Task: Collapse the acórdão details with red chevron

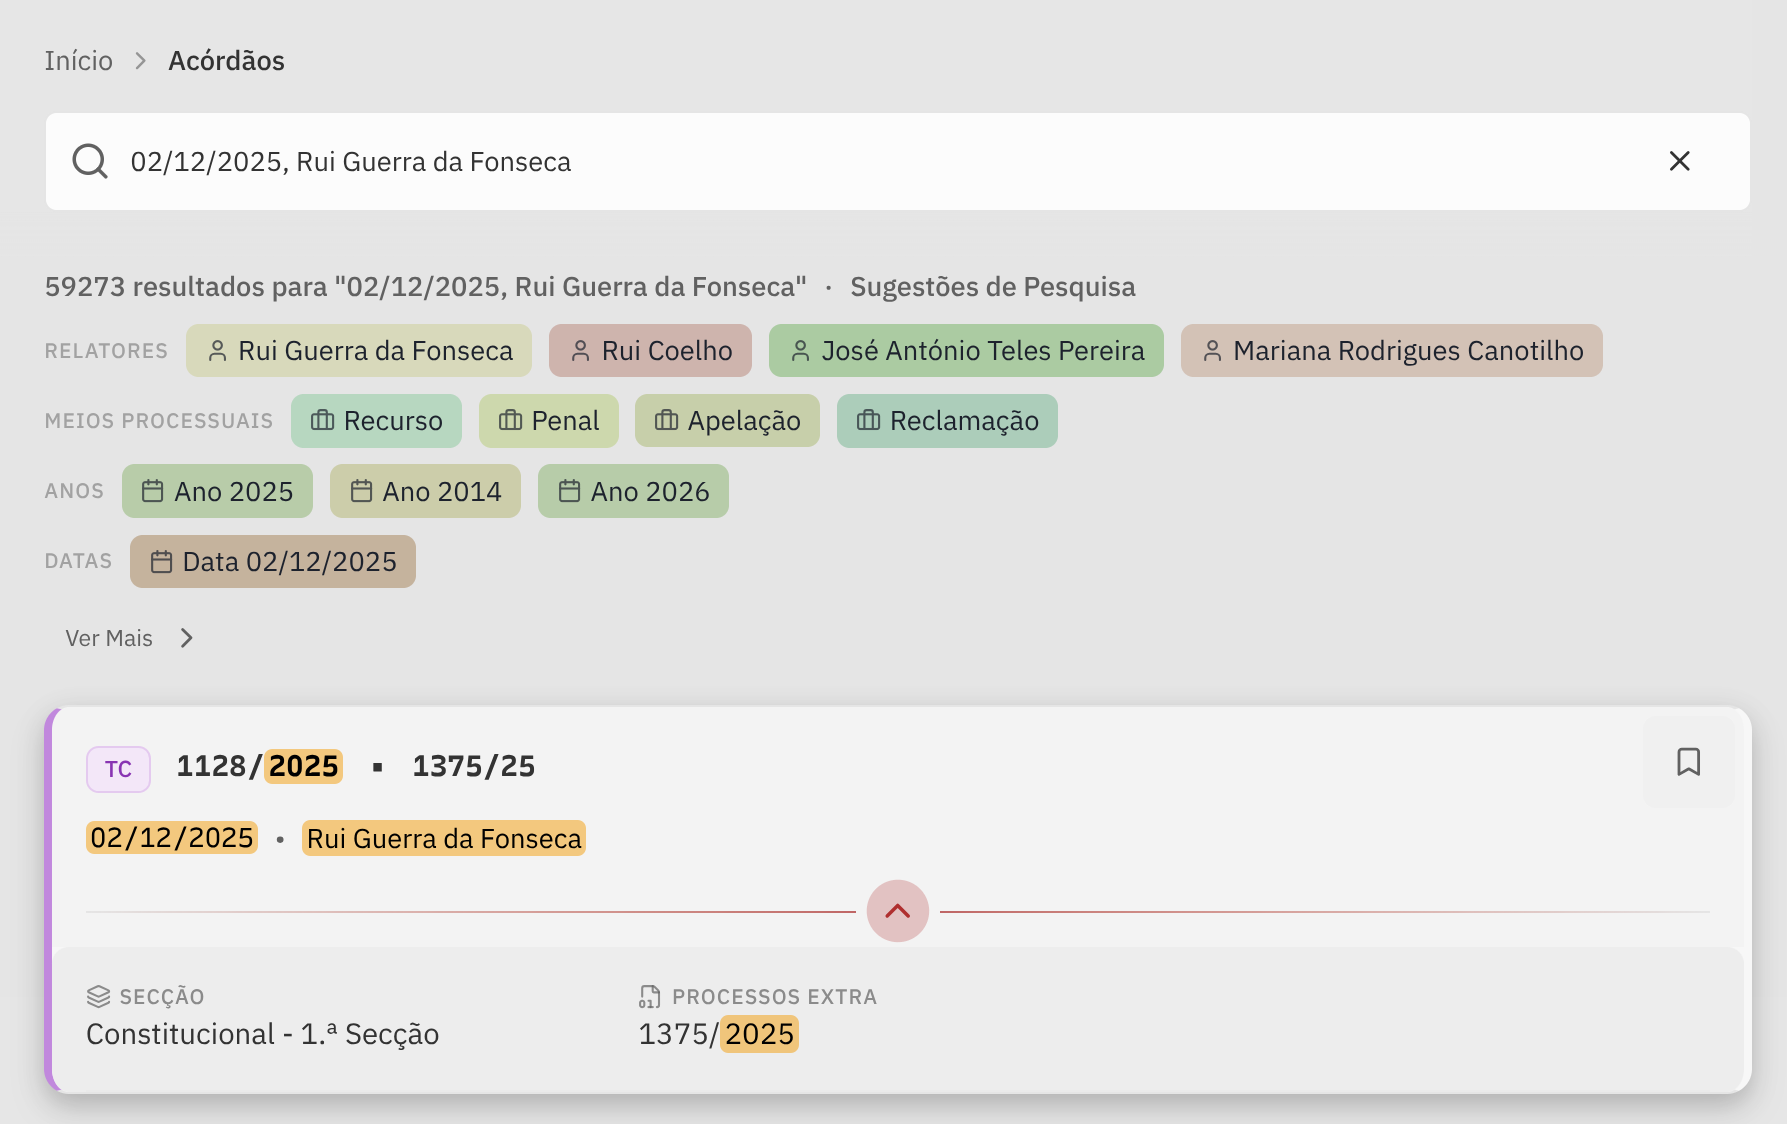Action: (898, 911)
